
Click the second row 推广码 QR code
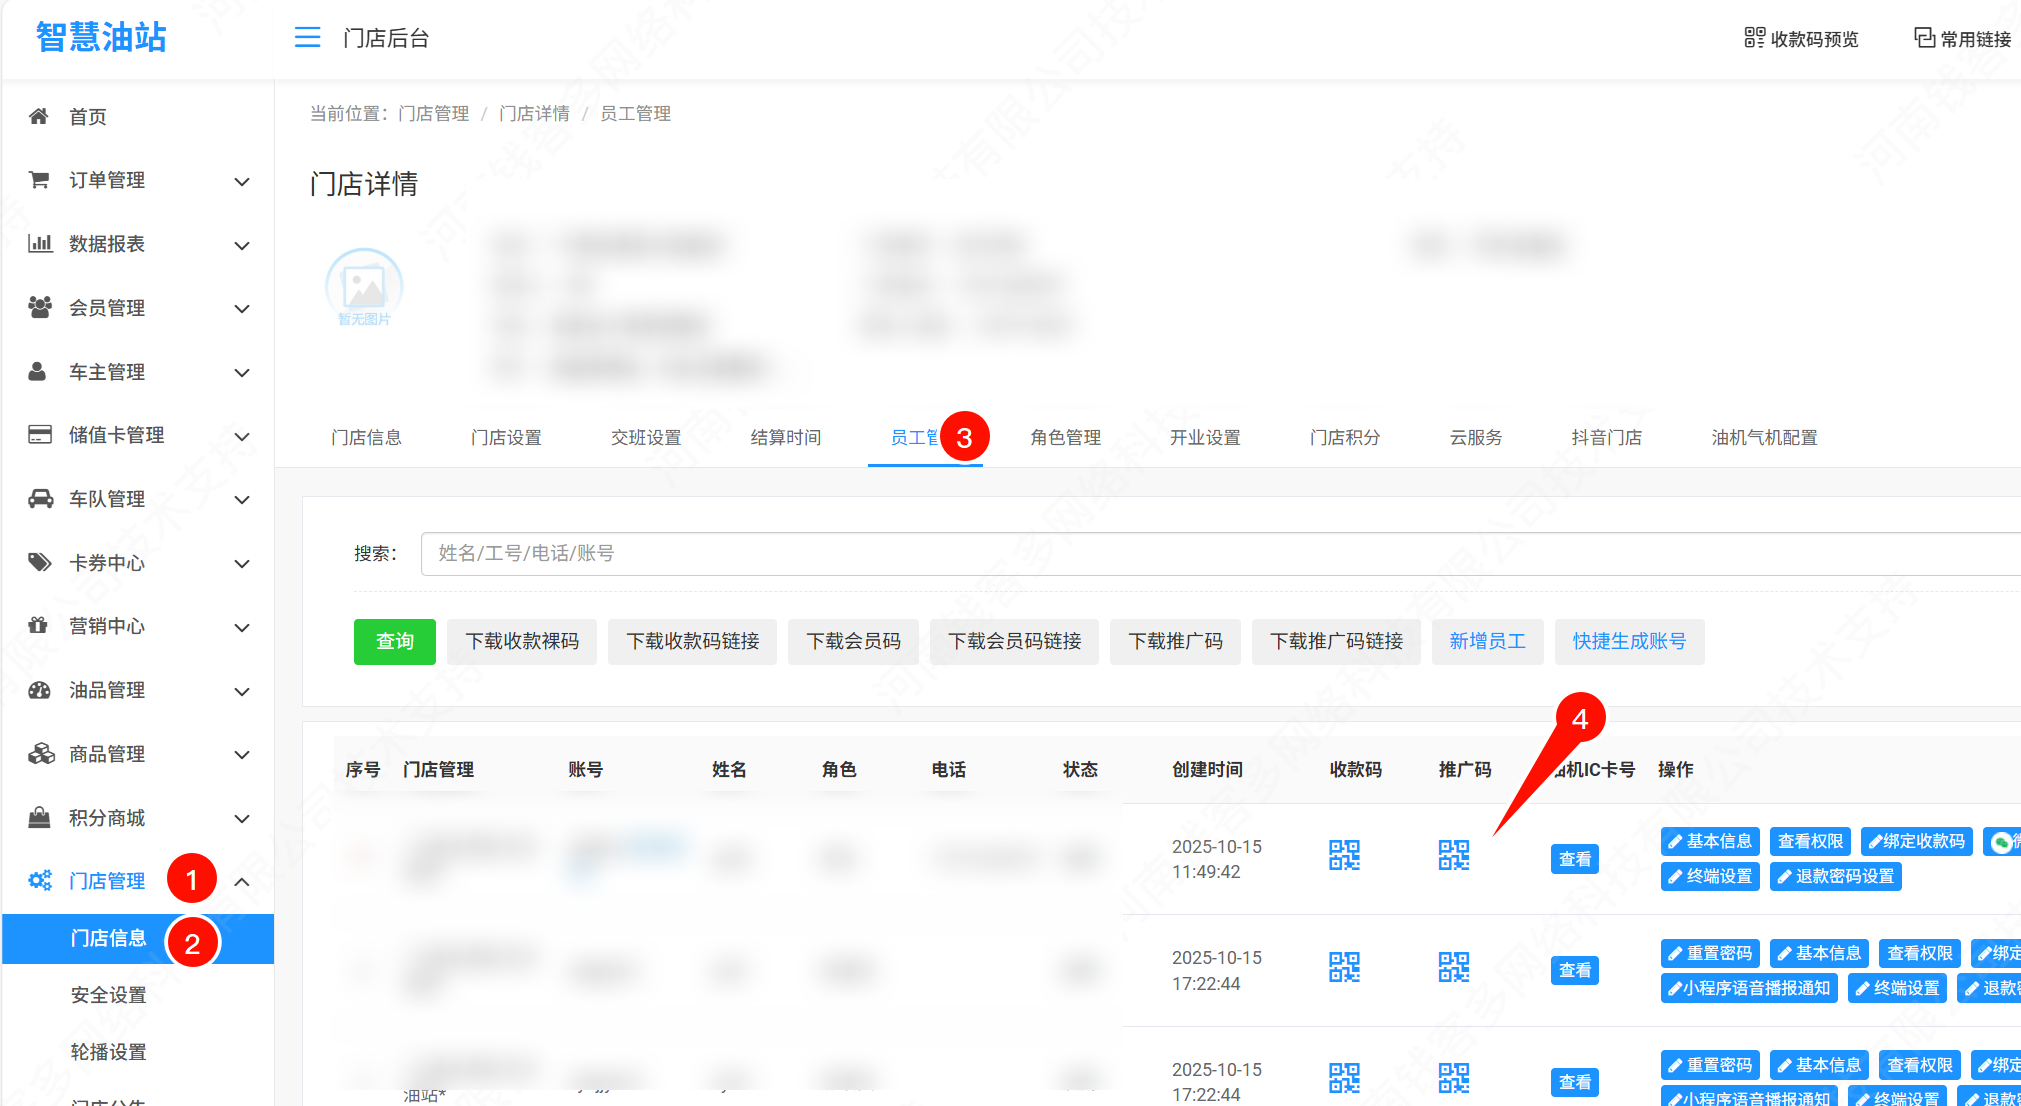[x=1453, y=967]
